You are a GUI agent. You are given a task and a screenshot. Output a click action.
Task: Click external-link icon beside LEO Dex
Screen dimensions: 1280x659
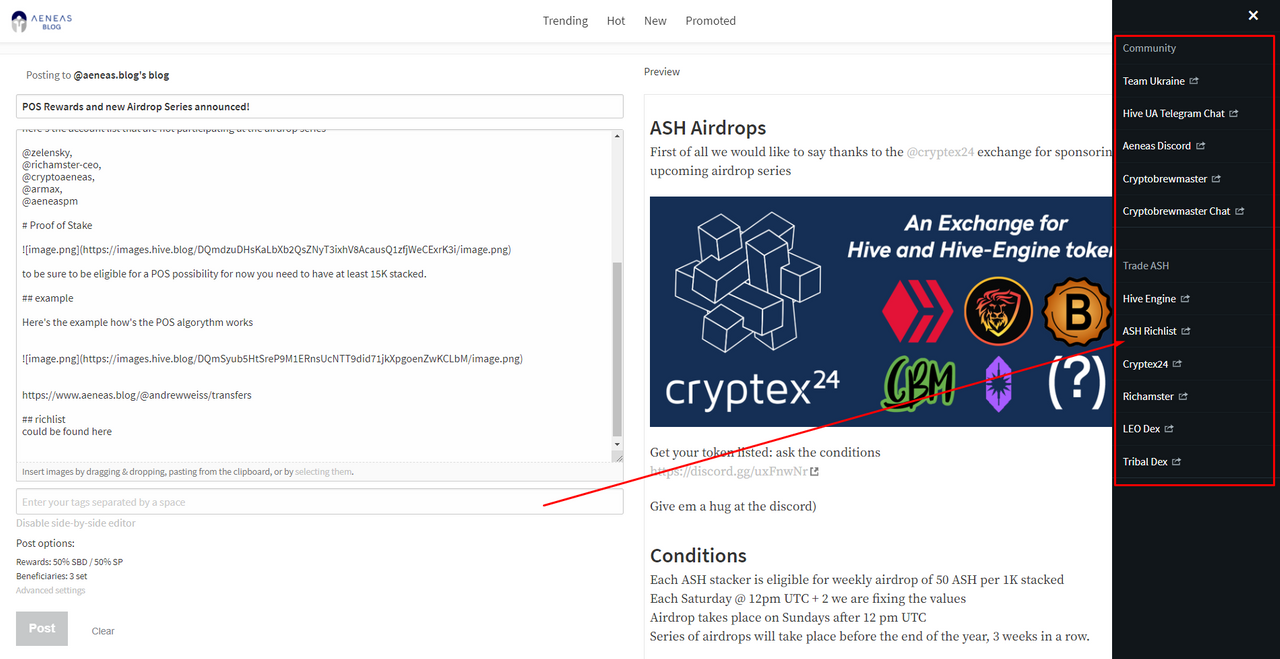pos(1169,429)
